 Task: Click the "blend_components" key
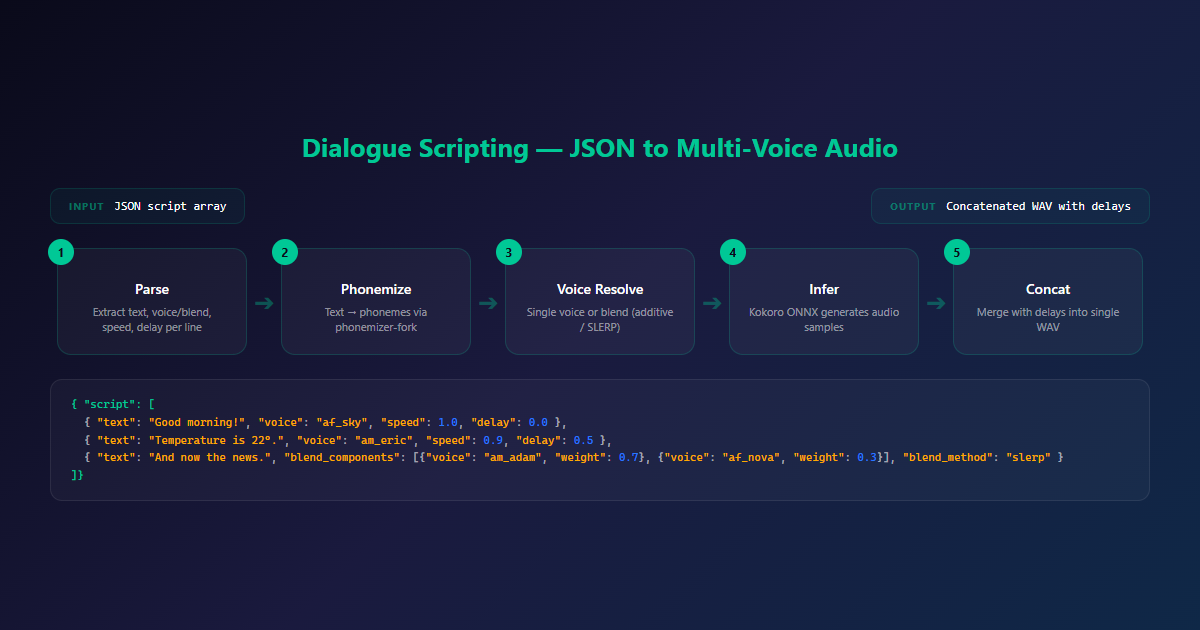click(343, 457)
